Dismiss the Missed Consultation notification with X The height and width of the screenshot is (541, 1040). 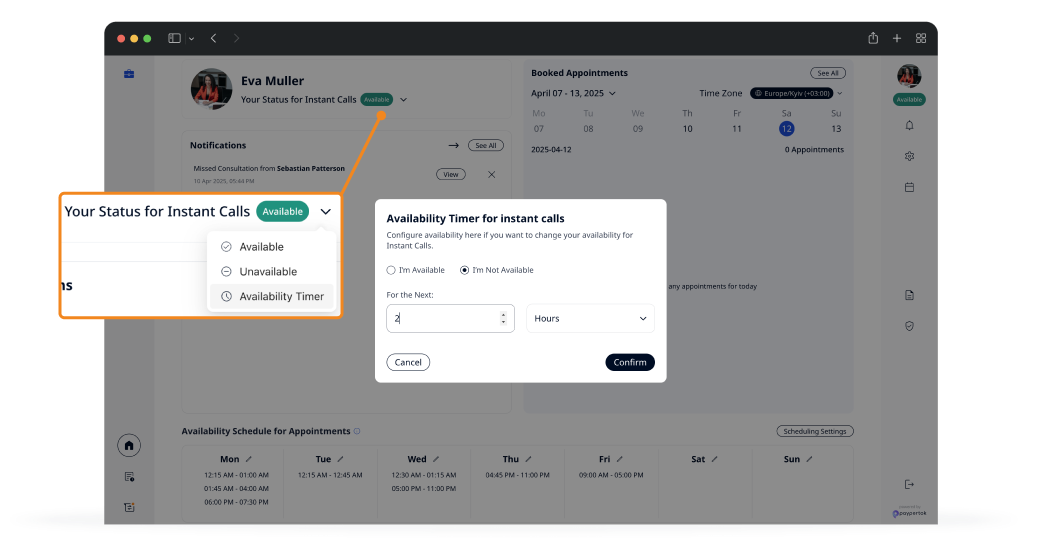click(x=491, y=174)
